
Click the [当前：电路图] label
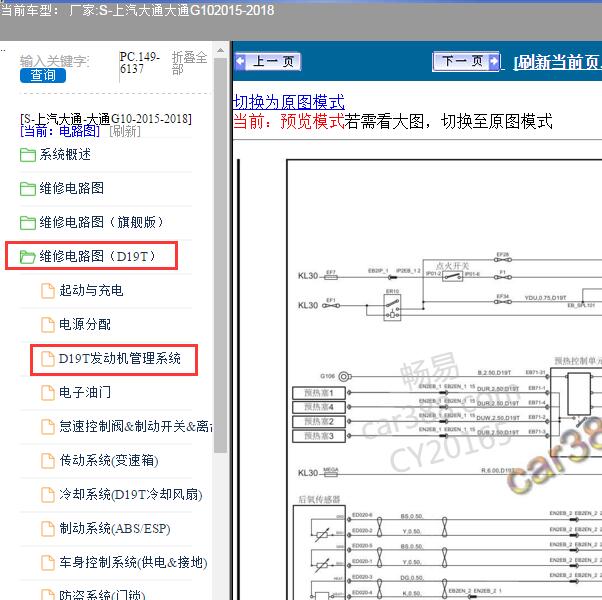click(x=60, y=132)
